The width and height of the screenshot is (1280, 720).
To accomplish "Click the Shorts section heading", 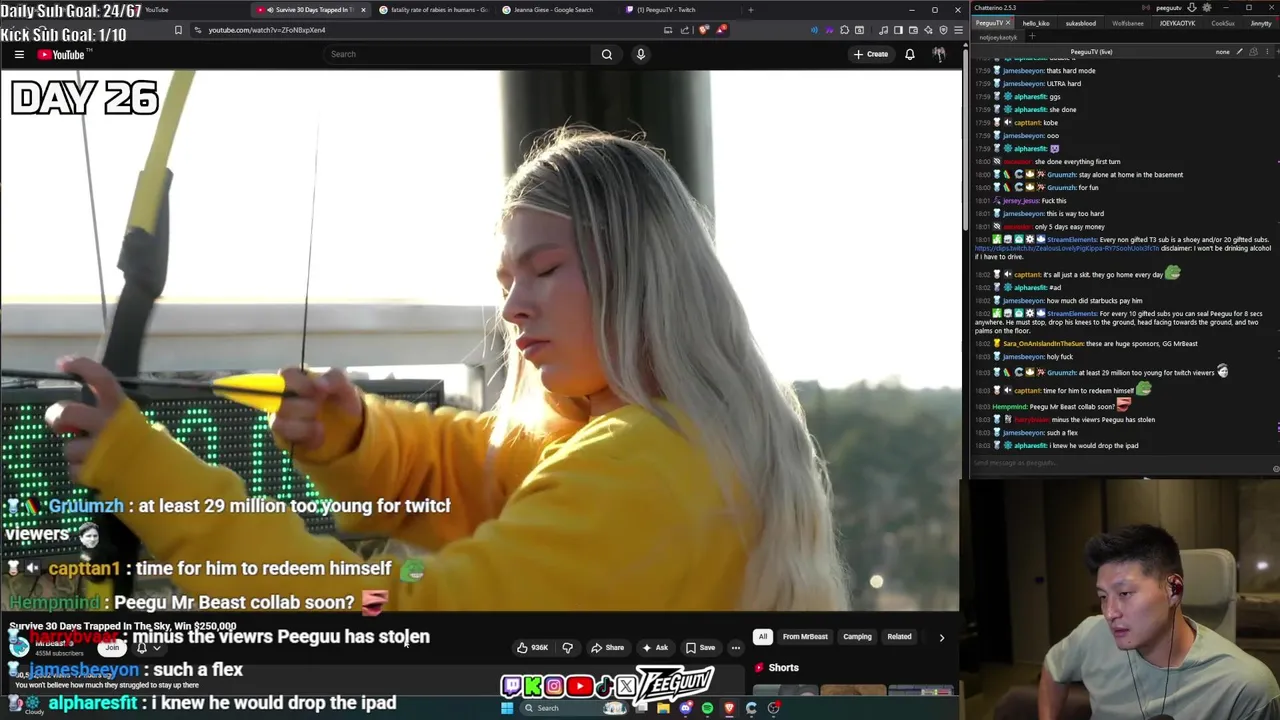I will [x=783, y=667].
